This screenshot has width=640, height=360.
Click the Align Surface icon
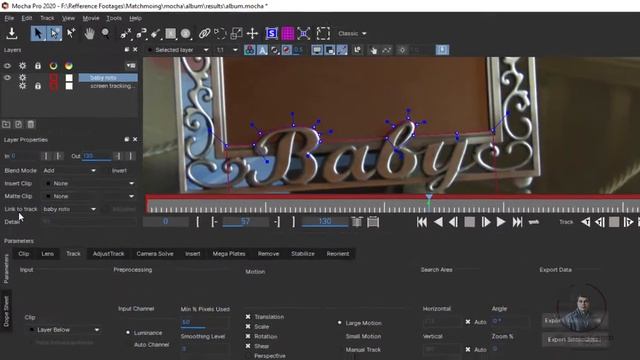point(304,33)
